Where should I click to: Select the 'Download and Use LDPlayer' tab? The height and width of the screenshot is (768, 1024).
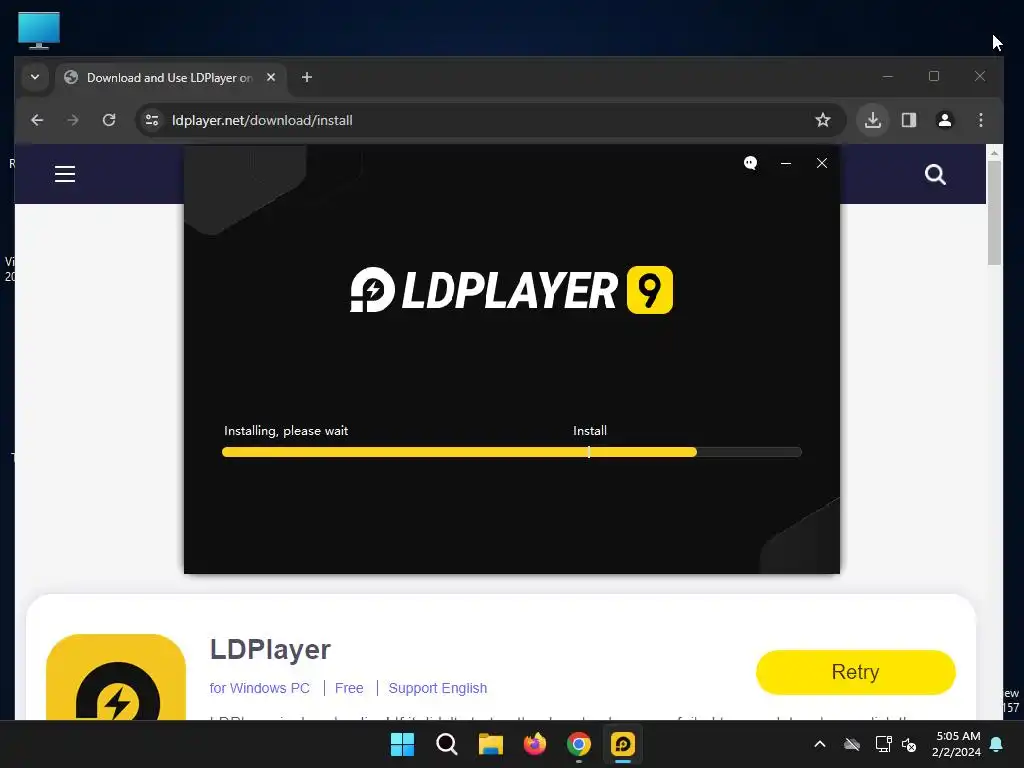170,77
